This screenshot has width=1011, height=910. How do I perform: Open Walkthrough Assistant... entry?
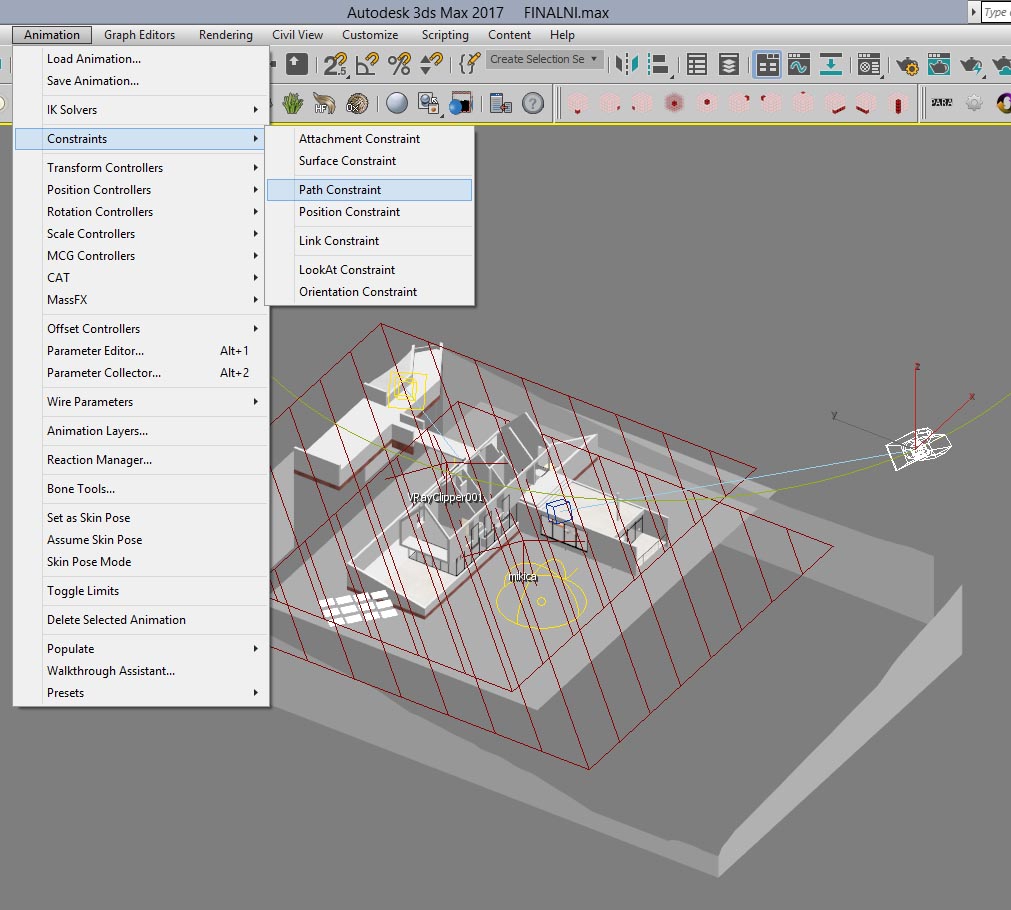pos(139,671)
